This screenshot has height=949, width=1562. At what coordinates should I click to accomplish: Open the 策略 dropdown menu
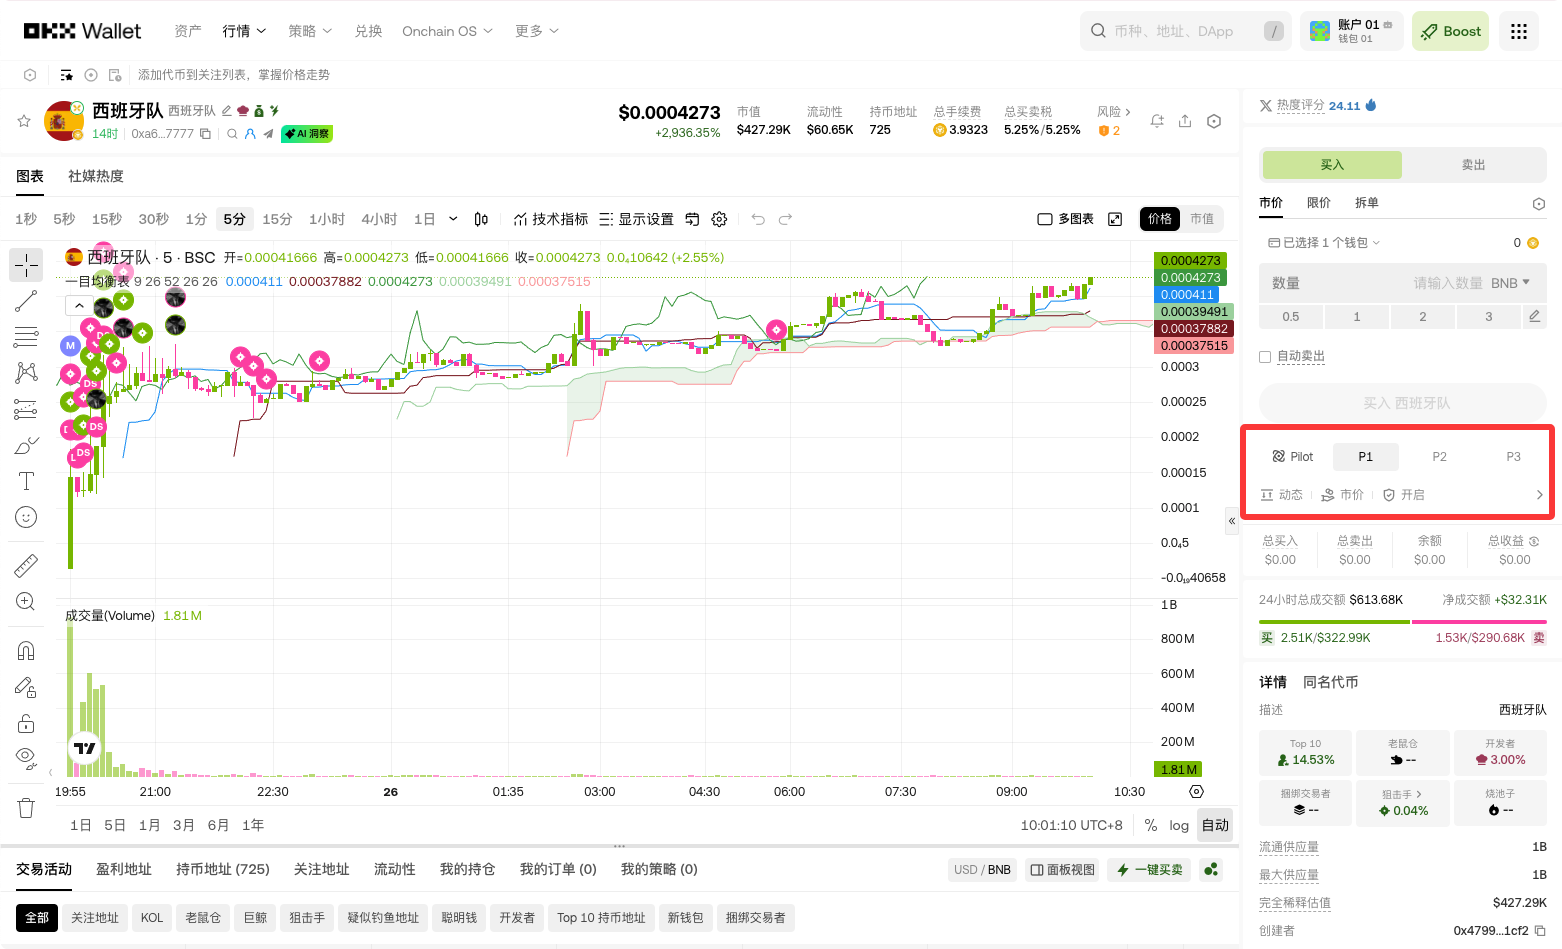click(310, 31)
